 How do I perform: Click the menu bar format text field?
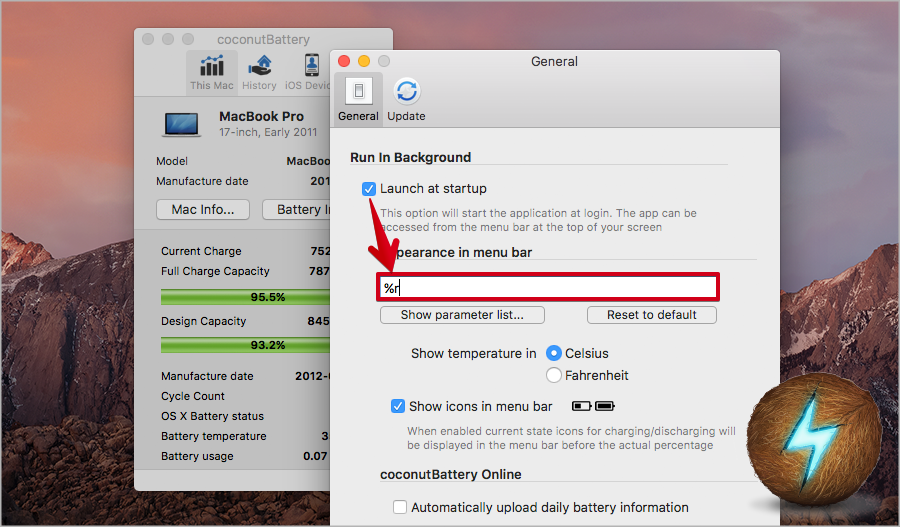[x=548, y=287]
